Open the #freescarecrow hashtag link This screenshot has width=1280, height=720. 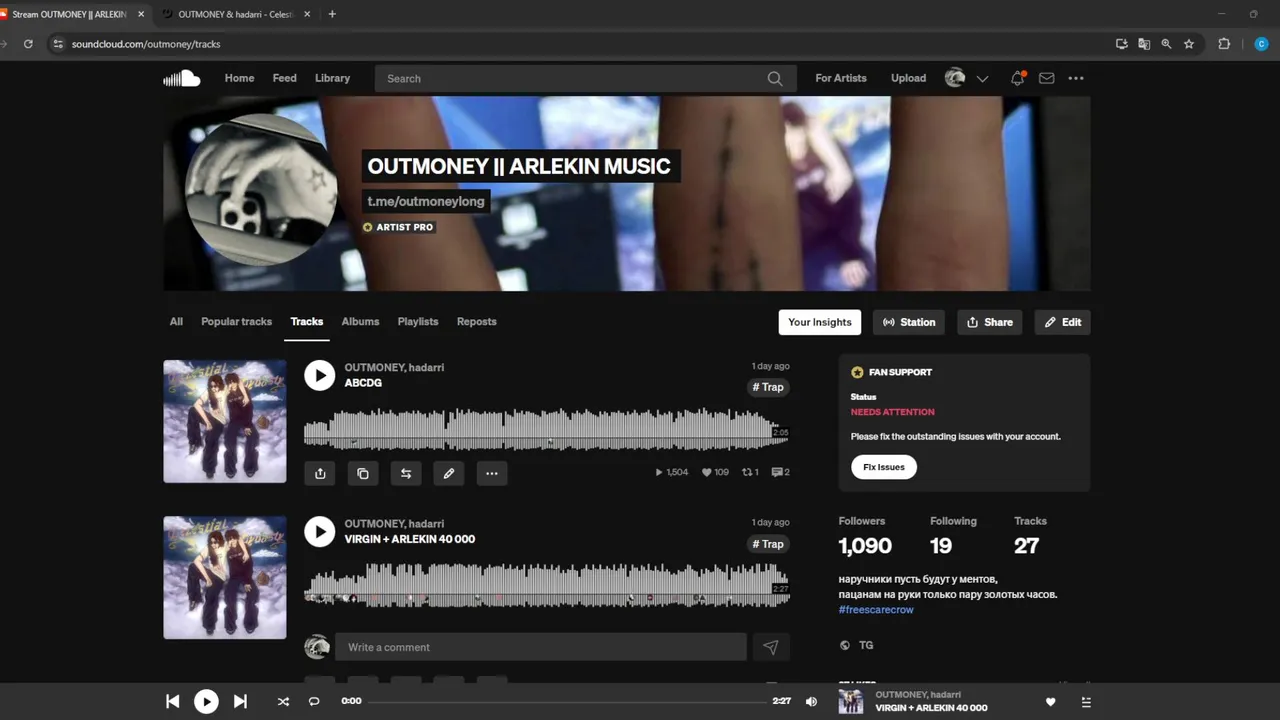[x=876, y=609]
